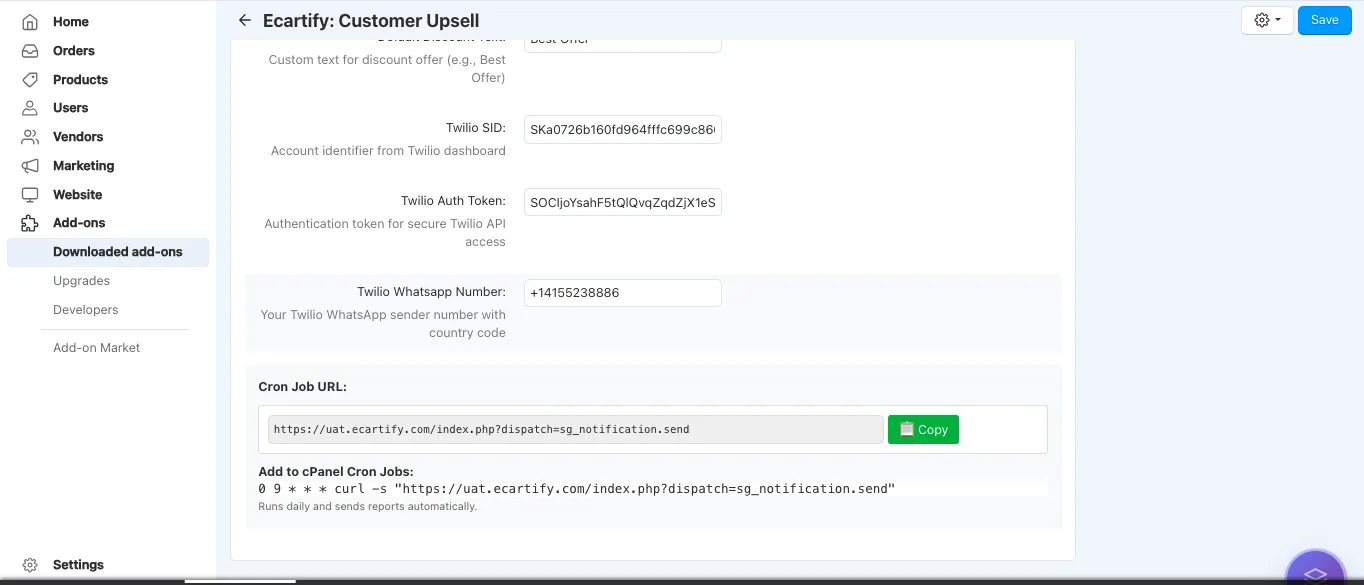Click 'Add to cPanel Cron Jobs' heading
Viewport: 1364px width, 585px height.
[x=336, y=472]
